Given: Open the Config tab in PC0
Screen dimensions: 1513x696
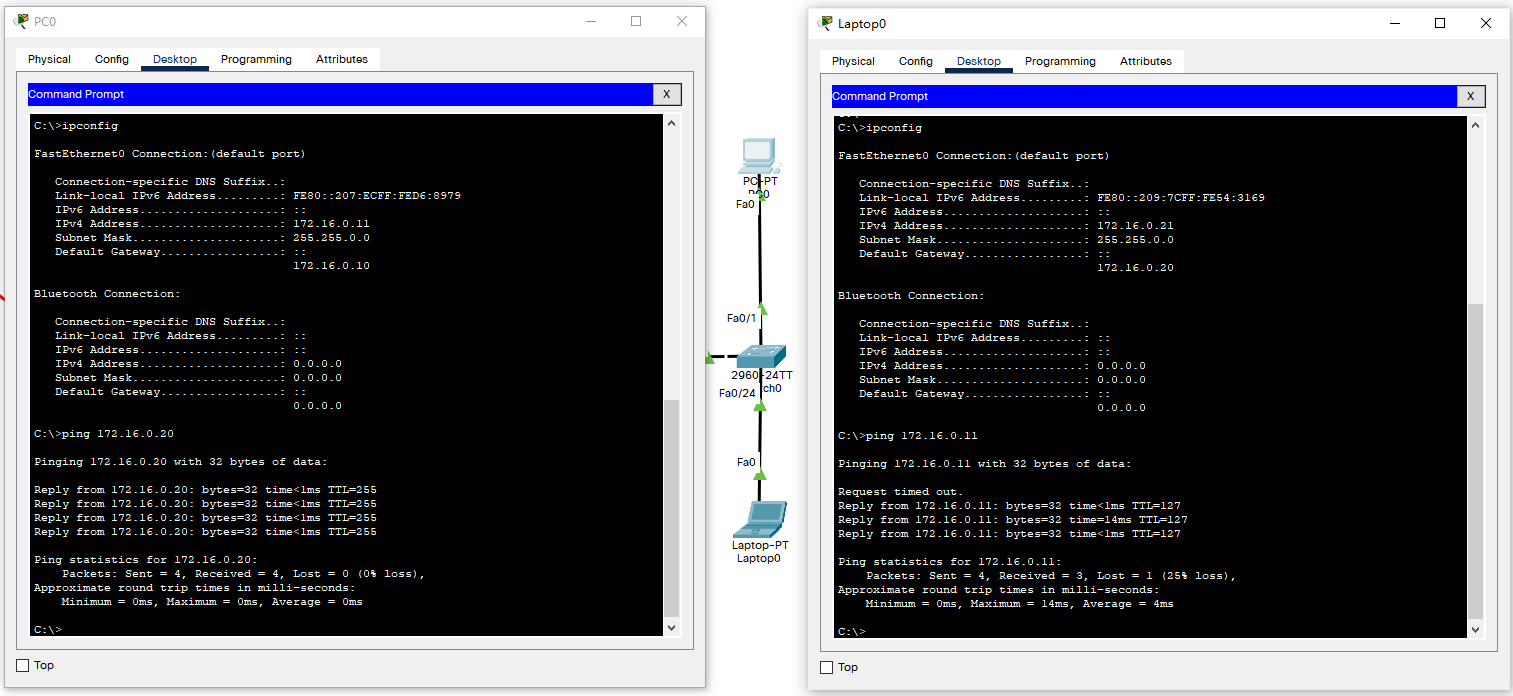Looking at the screenshot, I should (x=112, y=59).
